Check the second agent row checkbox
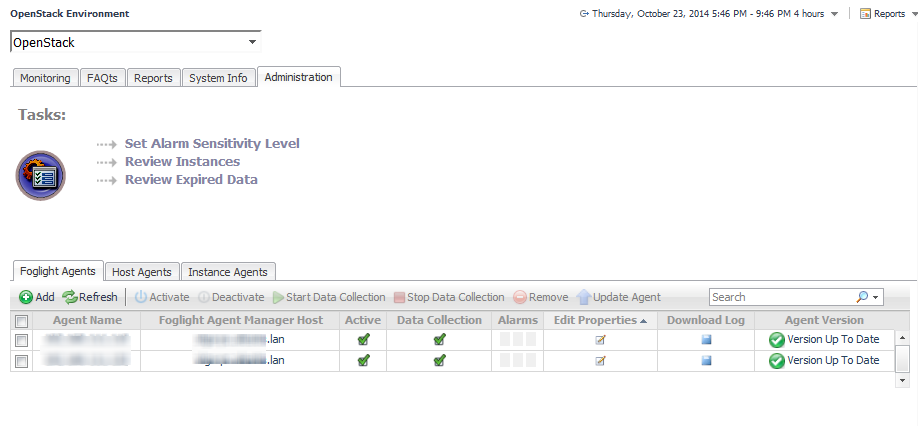Screen dimensions: 918x426 coord(21,362)
